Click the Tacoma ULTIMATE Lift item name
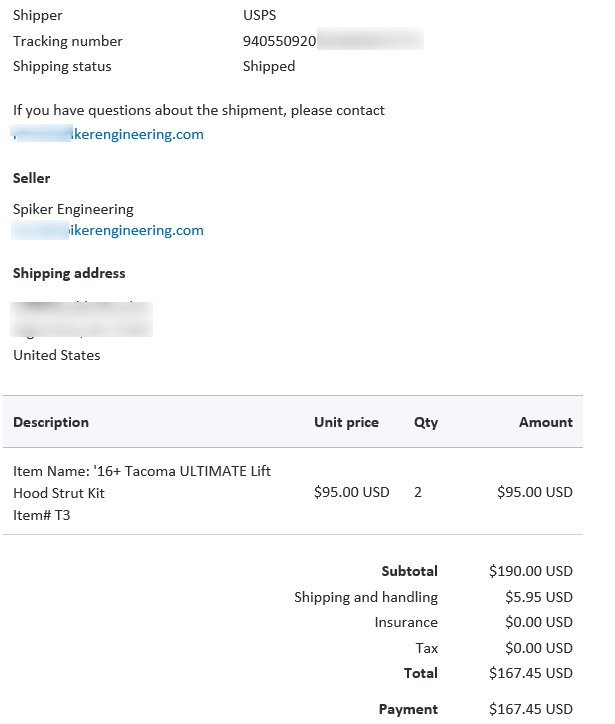 click(142, 482)
